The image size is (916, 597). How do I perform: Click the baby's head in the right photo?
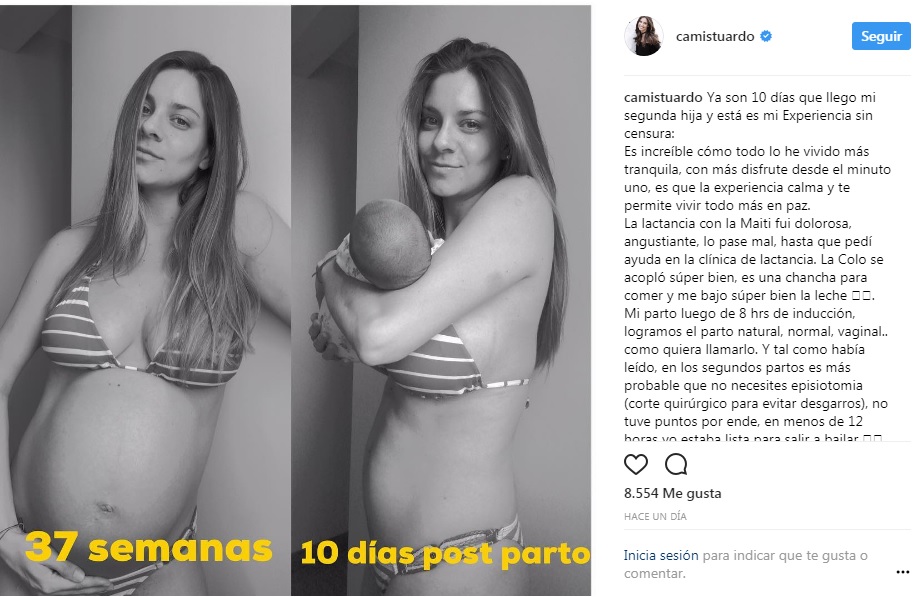pos(389,244)
